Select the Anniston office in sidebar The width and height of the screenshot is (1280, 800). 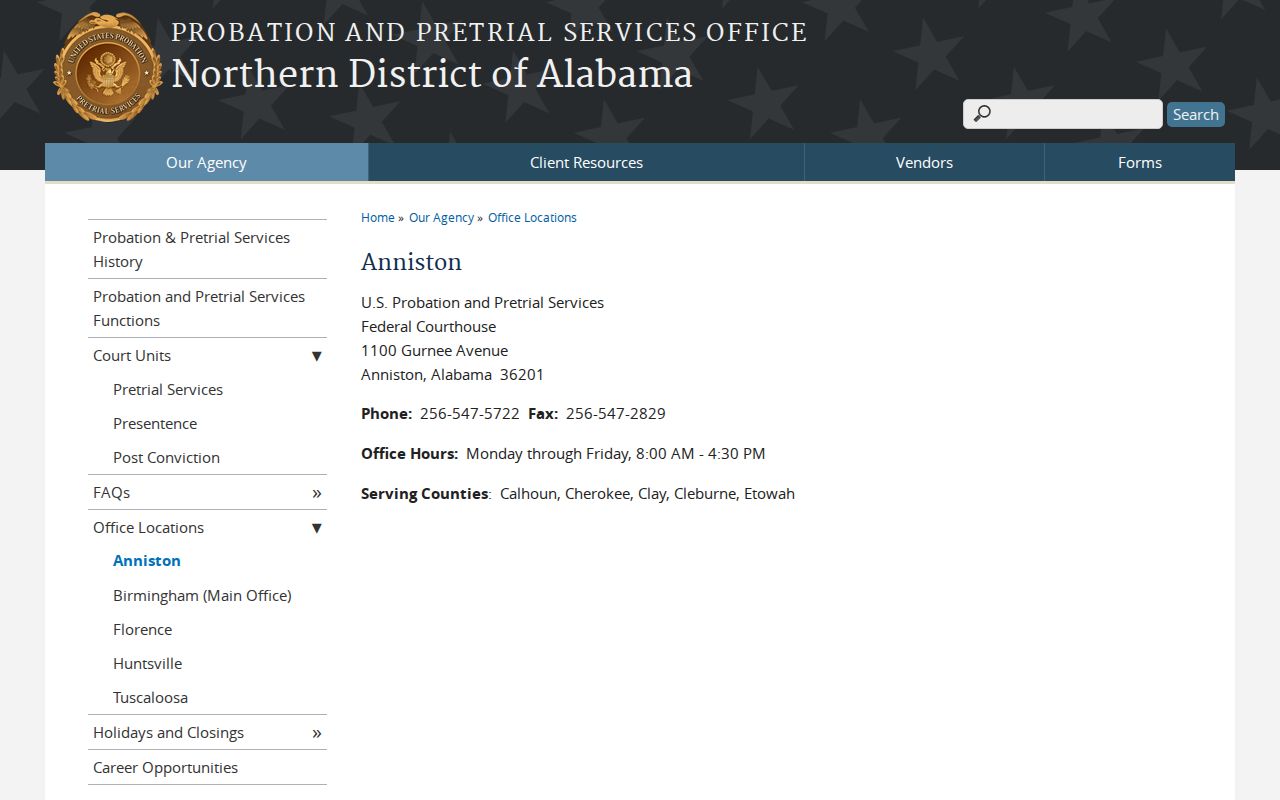coord(147,561)
